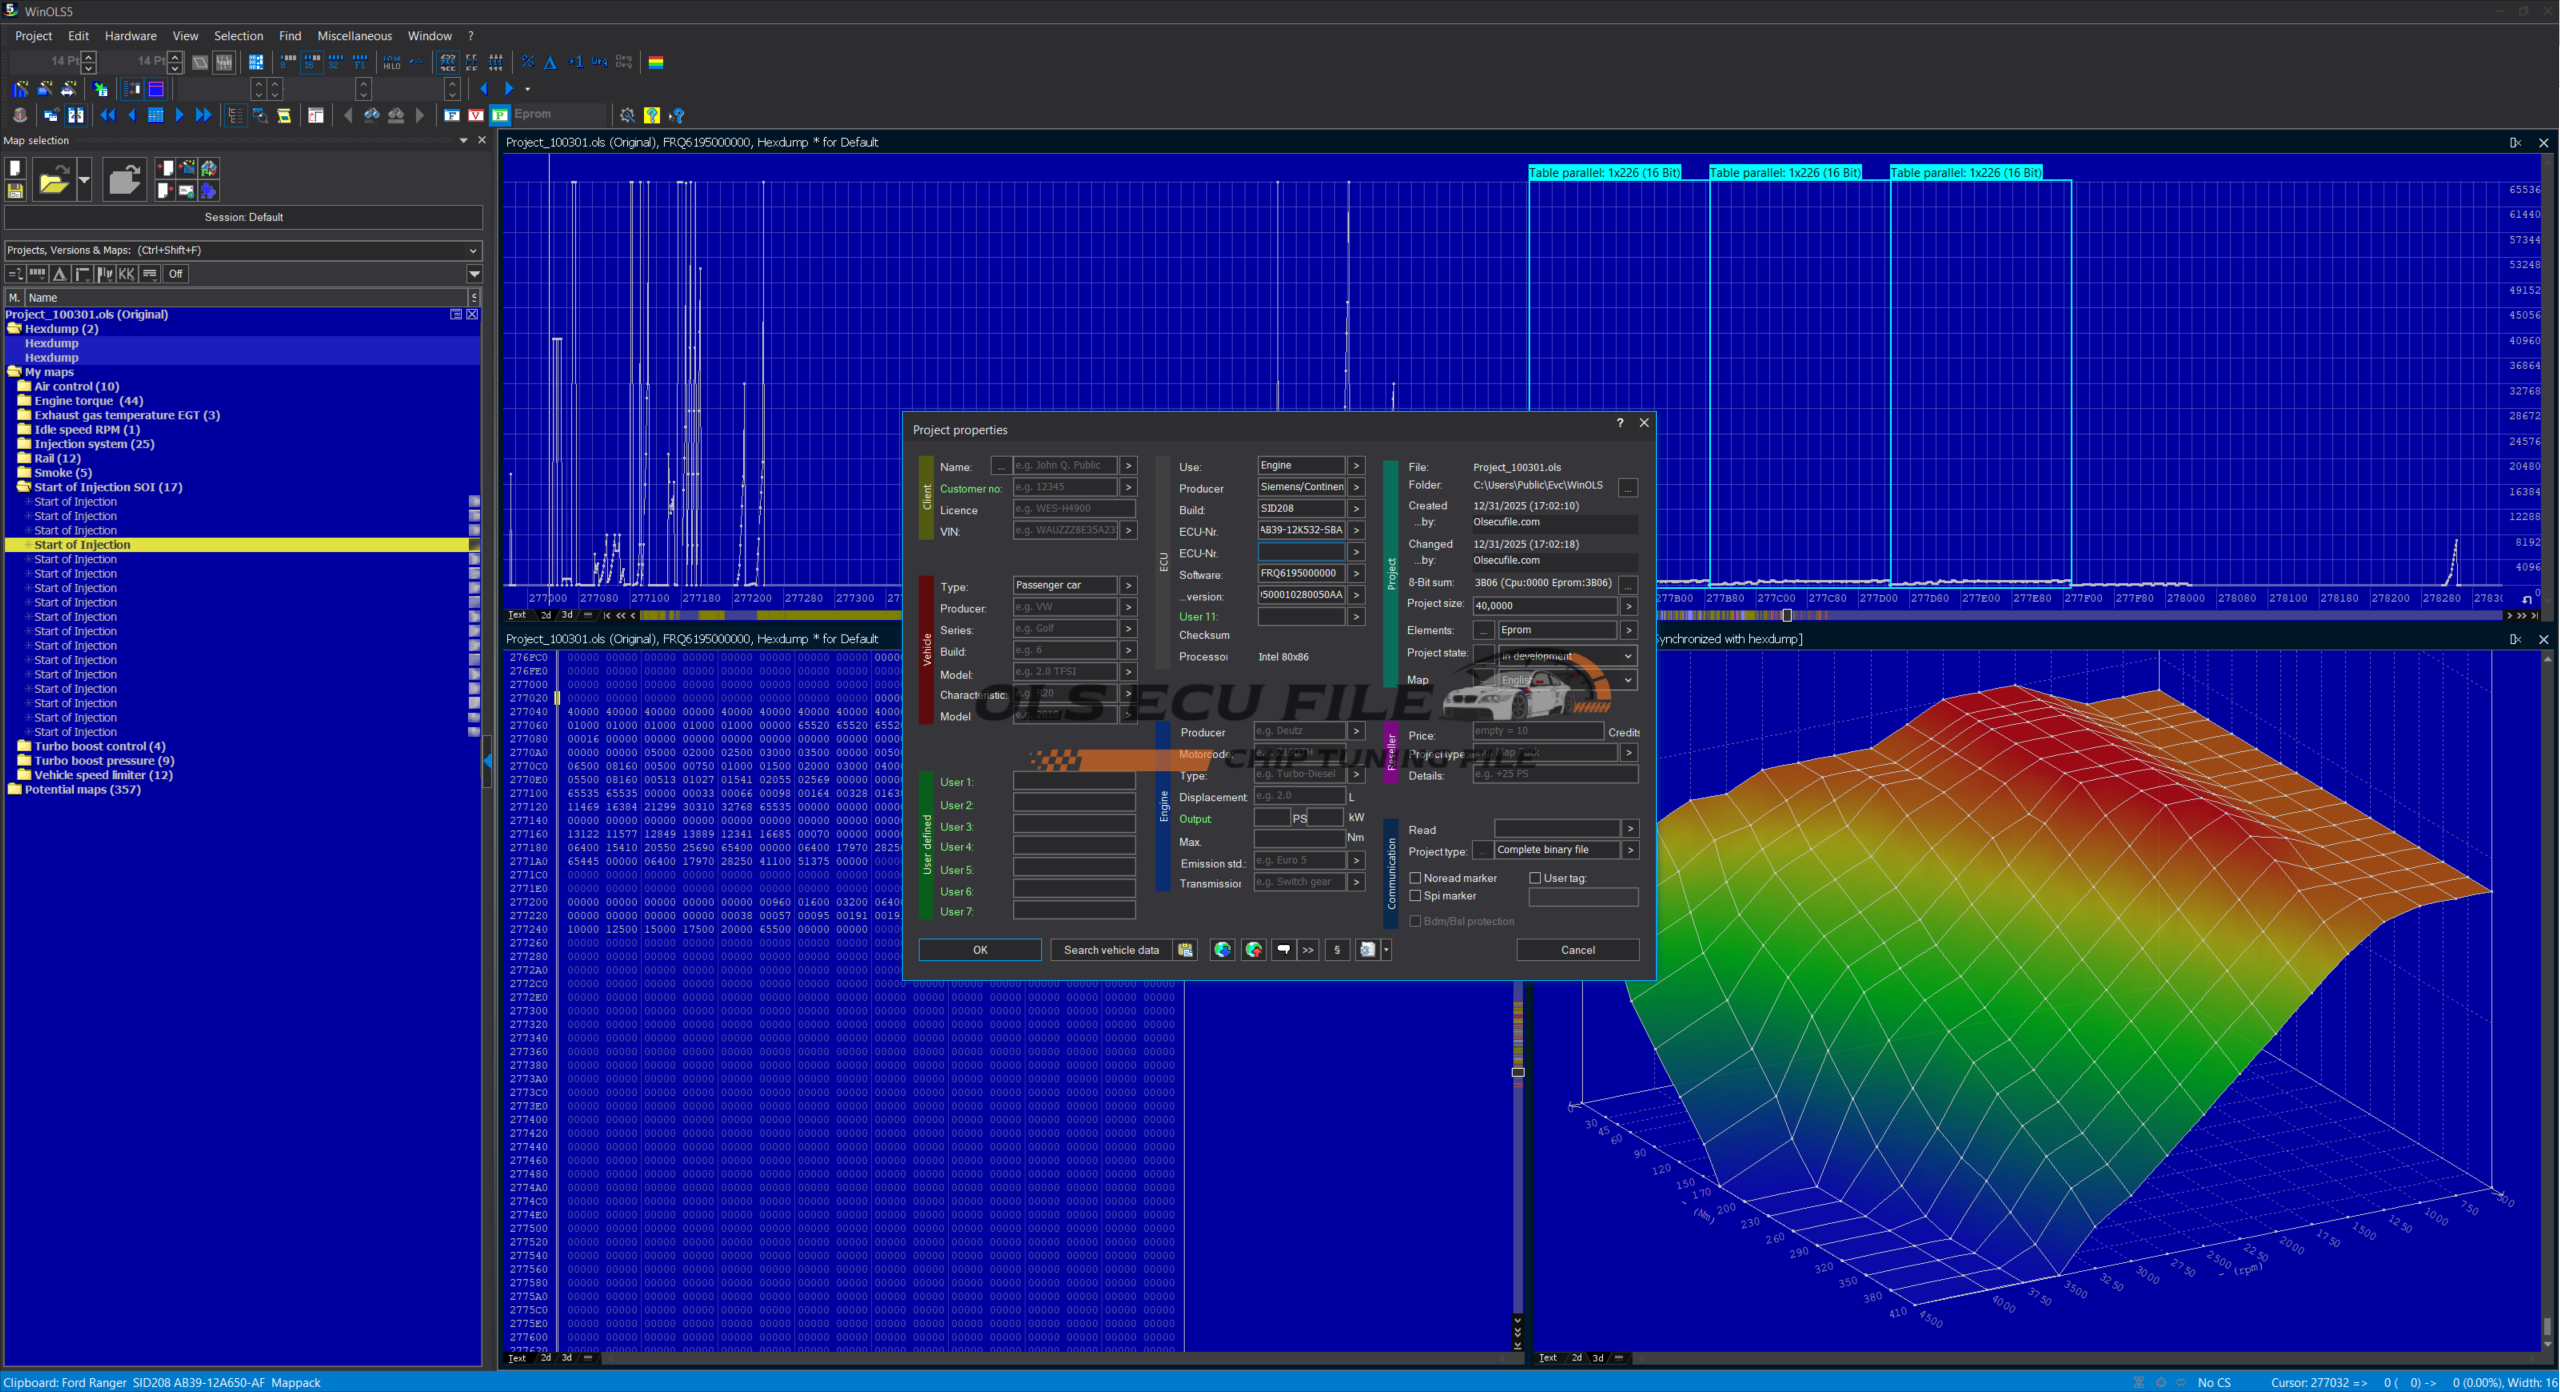Image resolution: width=2560 pixels, height=1392 pixels.
Task: Collapse the Start of Injection SOI folder
Action: tap(23, 487)
